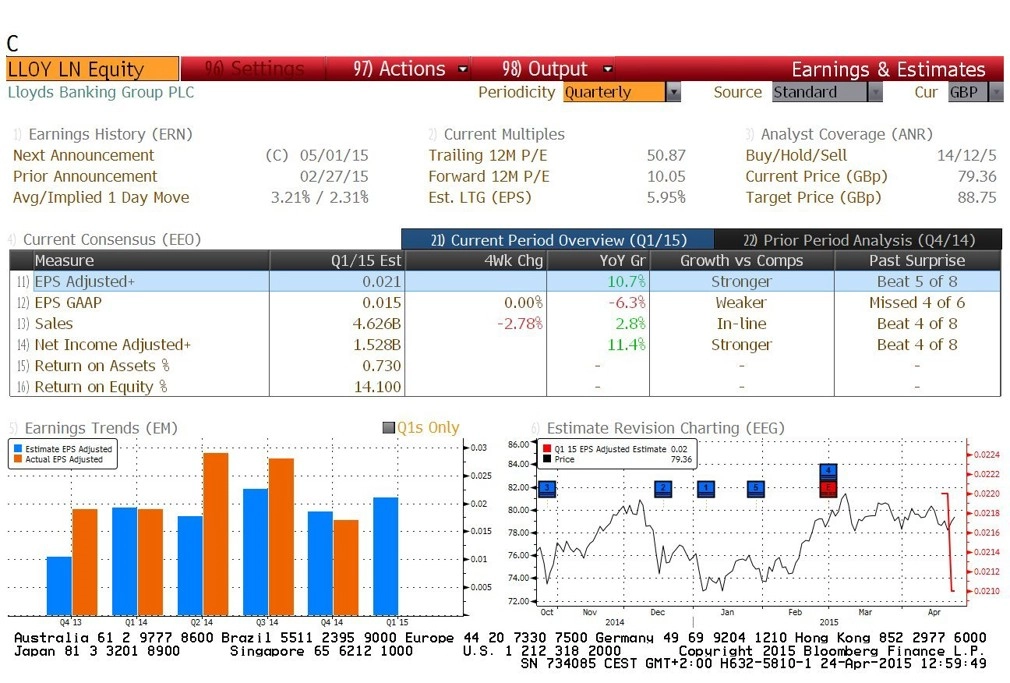Switch to Prior Period Analysis (Q4/14) tab

pyautogui.click(x=859, y=240)
